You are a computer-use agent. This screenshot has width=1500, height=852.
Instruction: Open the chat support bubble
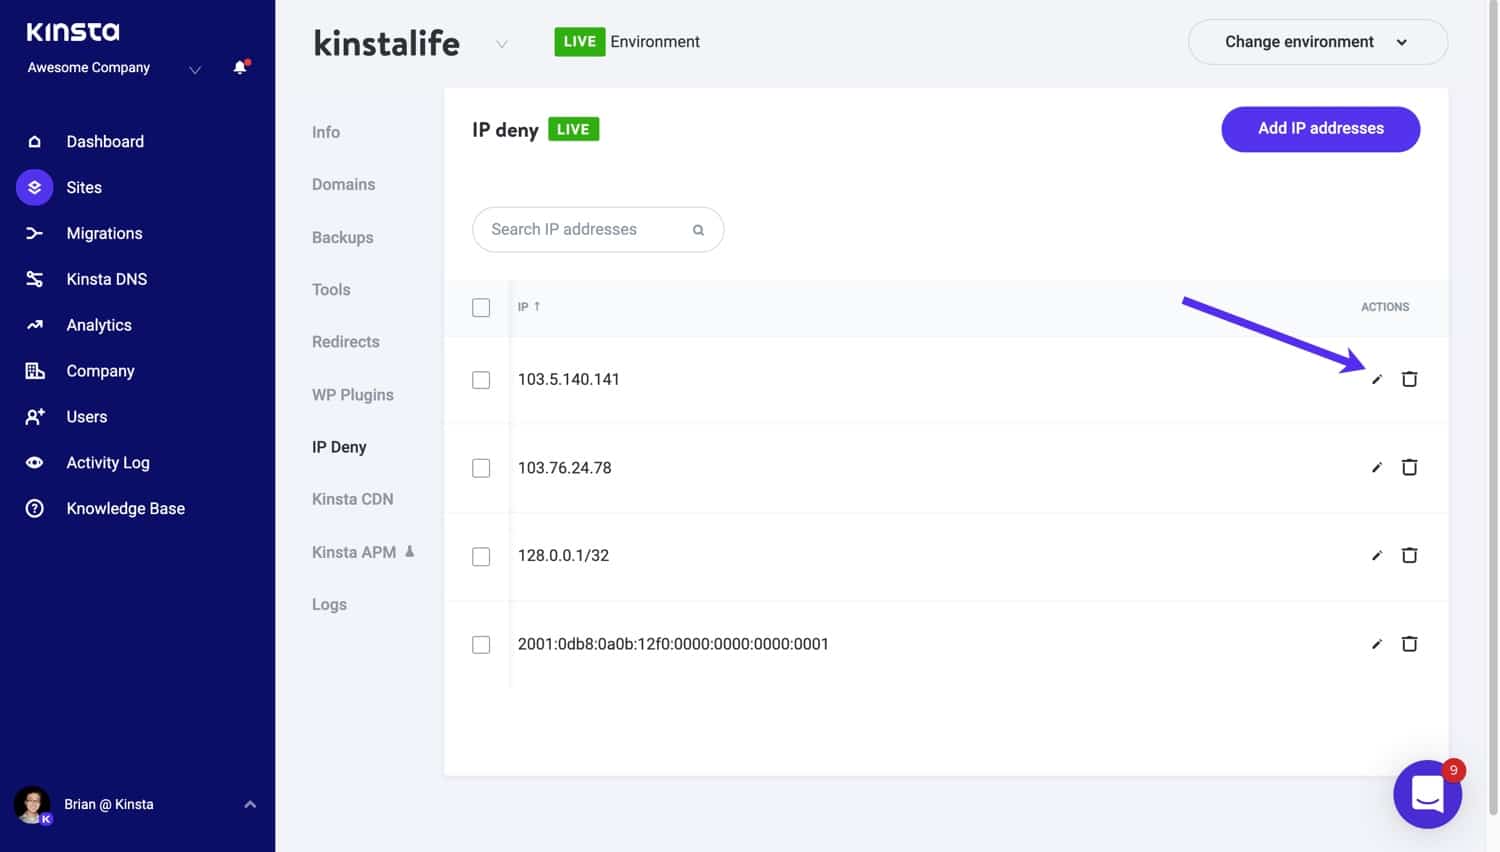coord(1427,793)
